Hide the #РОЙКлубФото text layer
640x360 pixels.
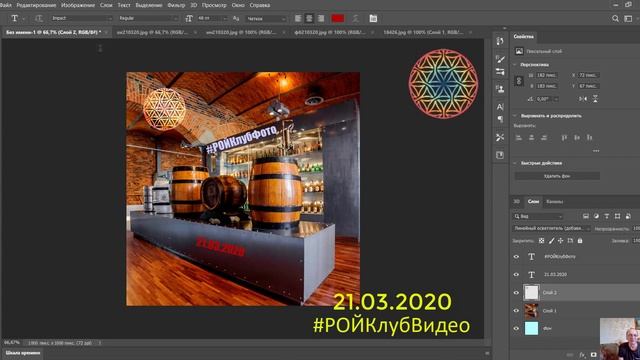pyautogui.click(x=516, y=257)
